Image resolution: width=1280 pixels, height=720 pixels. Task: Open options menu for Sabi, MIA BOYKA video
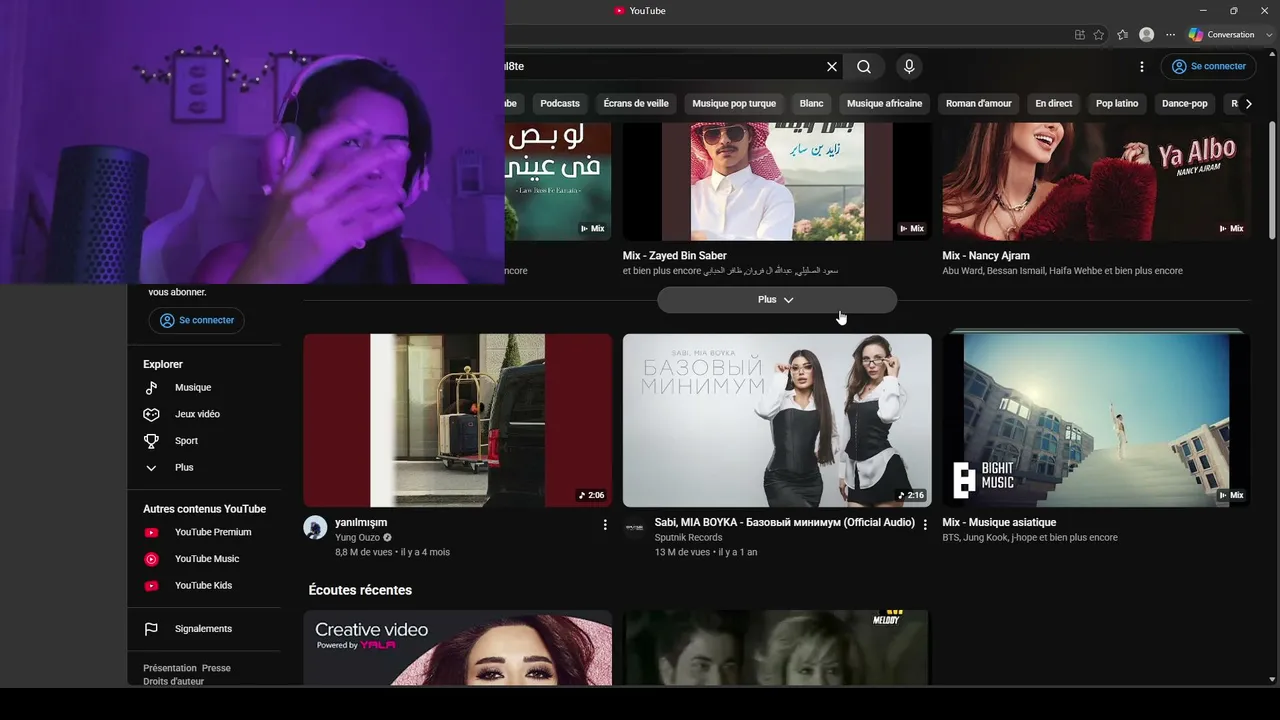[925, 524]
